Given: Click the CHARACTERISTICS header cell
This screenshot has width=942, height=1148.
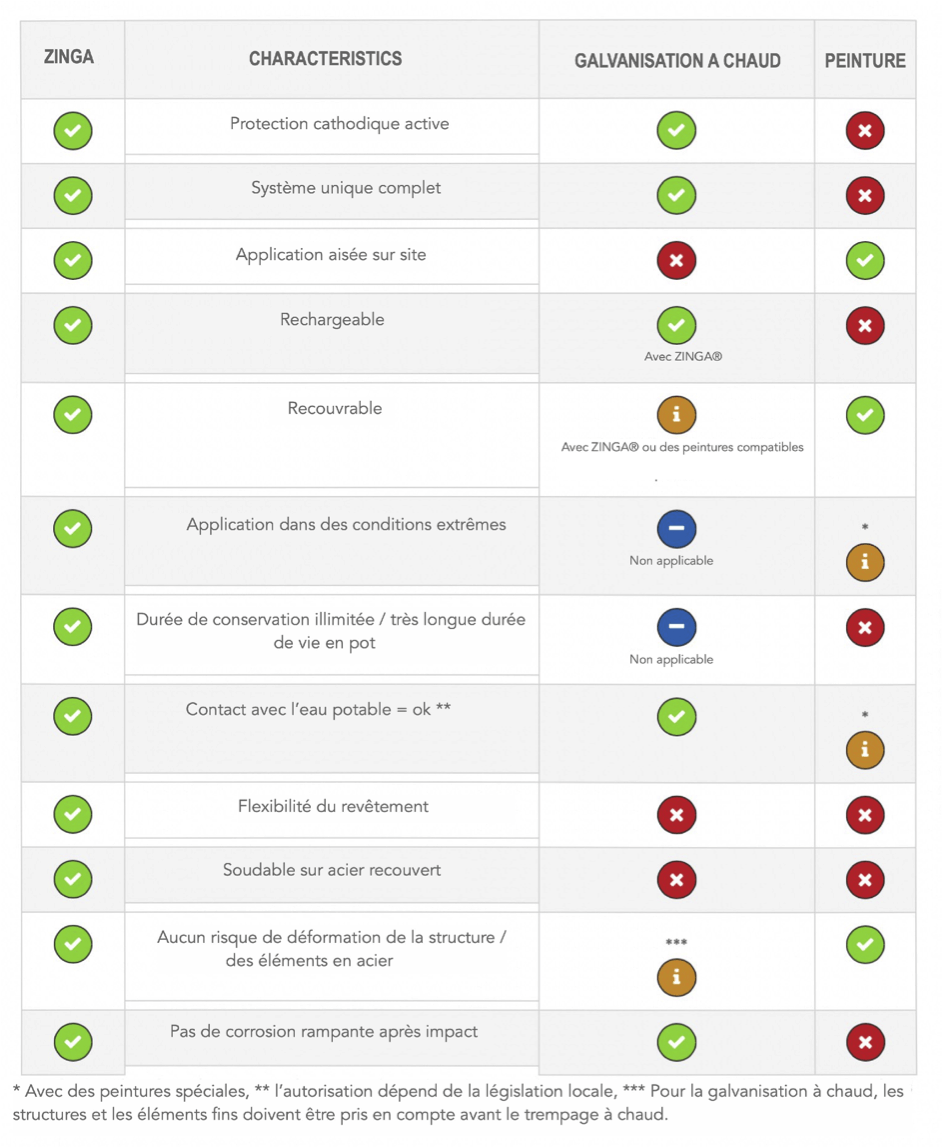Looking at the screenshot, I should click(x=325, y=59).
